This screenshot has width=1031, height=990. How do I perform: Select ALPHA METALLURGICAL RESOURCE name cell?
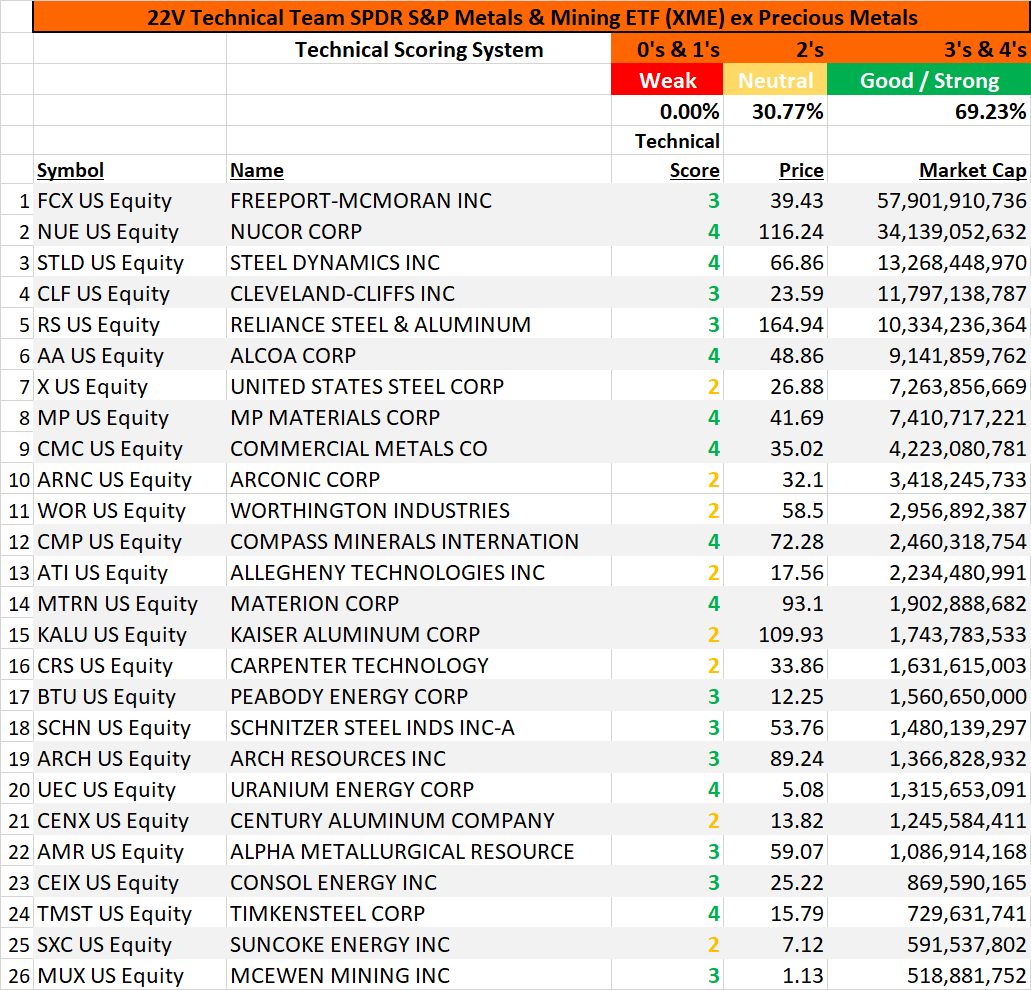click(x=419, y=851)
